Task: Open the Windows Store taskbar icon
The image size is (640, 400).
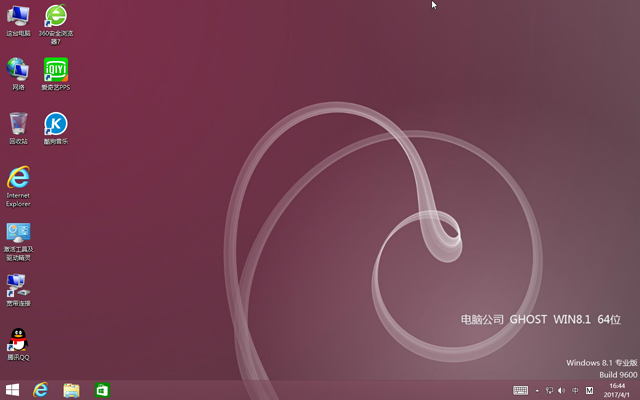Action: (102, 389)
